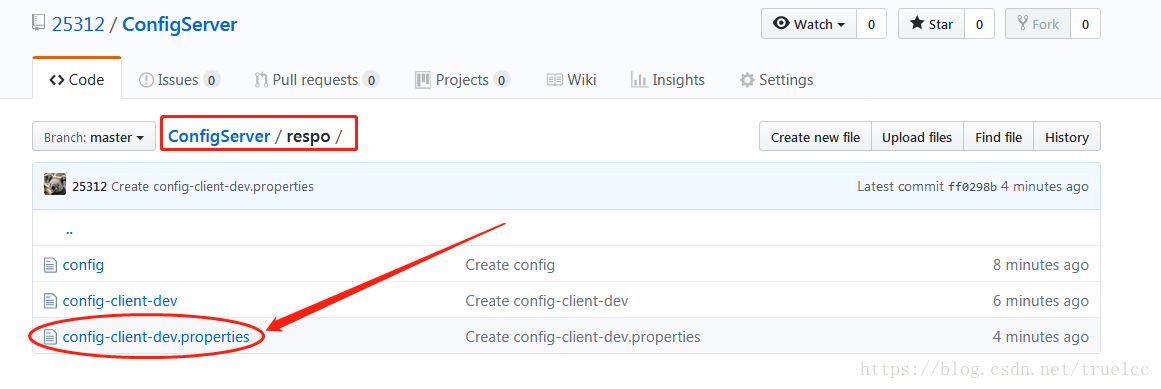Switch to the Insights tab
The height and width of the screenshot is (389, 1161).
(668, 79)
